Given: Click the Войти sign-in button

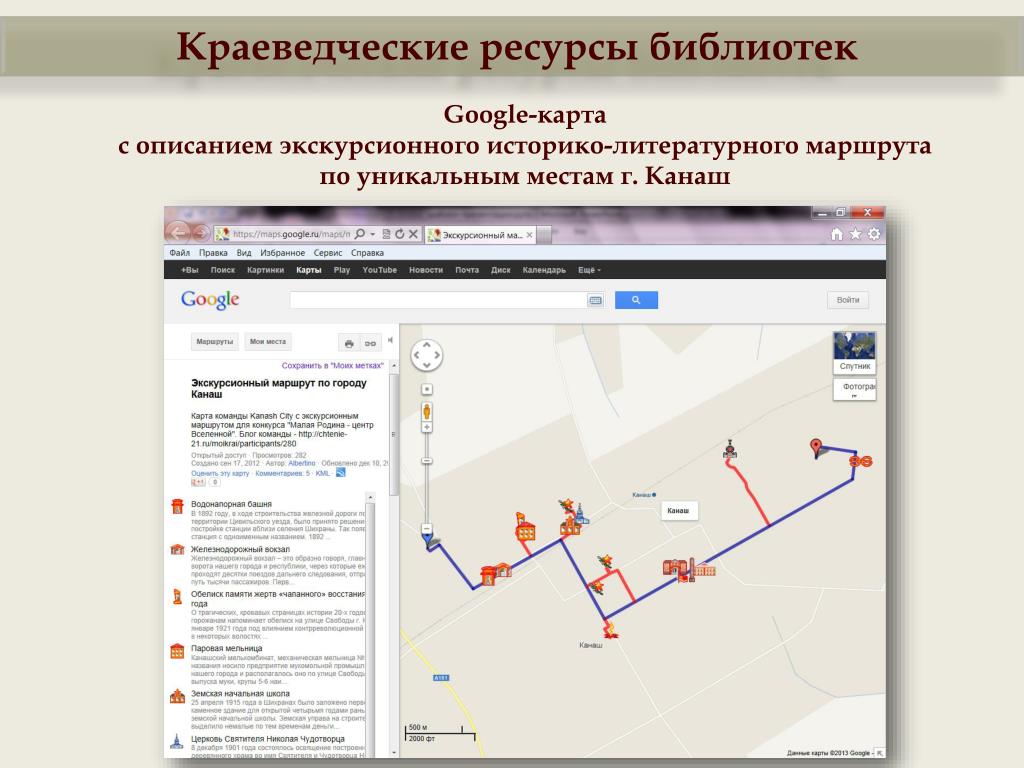Looking at the screenshot, I should point(848,300).
